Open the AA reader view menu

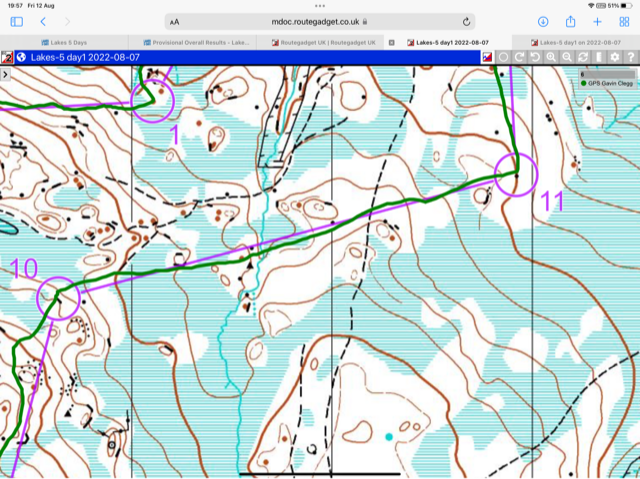click(x=175, y=21)
